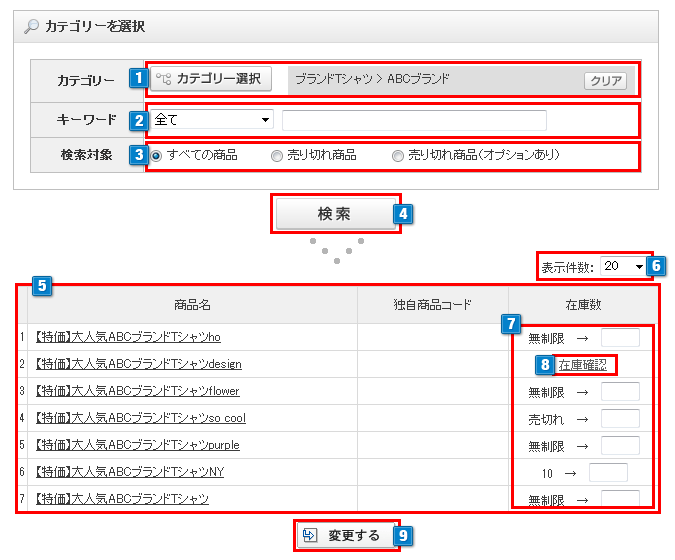This screenshot has width=675, height=560.
Task: Select 売り切れ商品(オプションあり) radio option
Action: tap(398, 156)
